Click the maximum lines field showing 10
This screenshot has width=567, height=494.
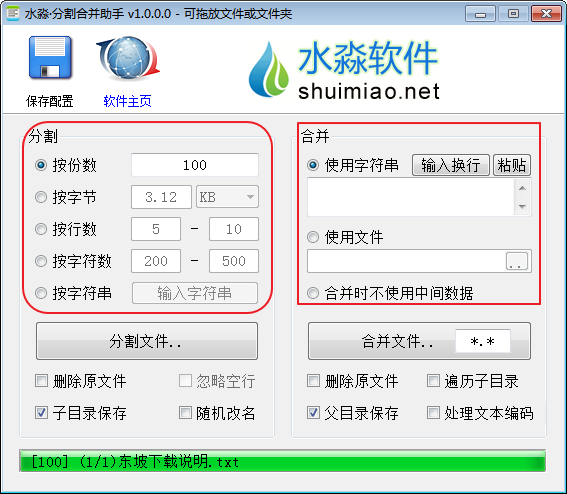234,229
